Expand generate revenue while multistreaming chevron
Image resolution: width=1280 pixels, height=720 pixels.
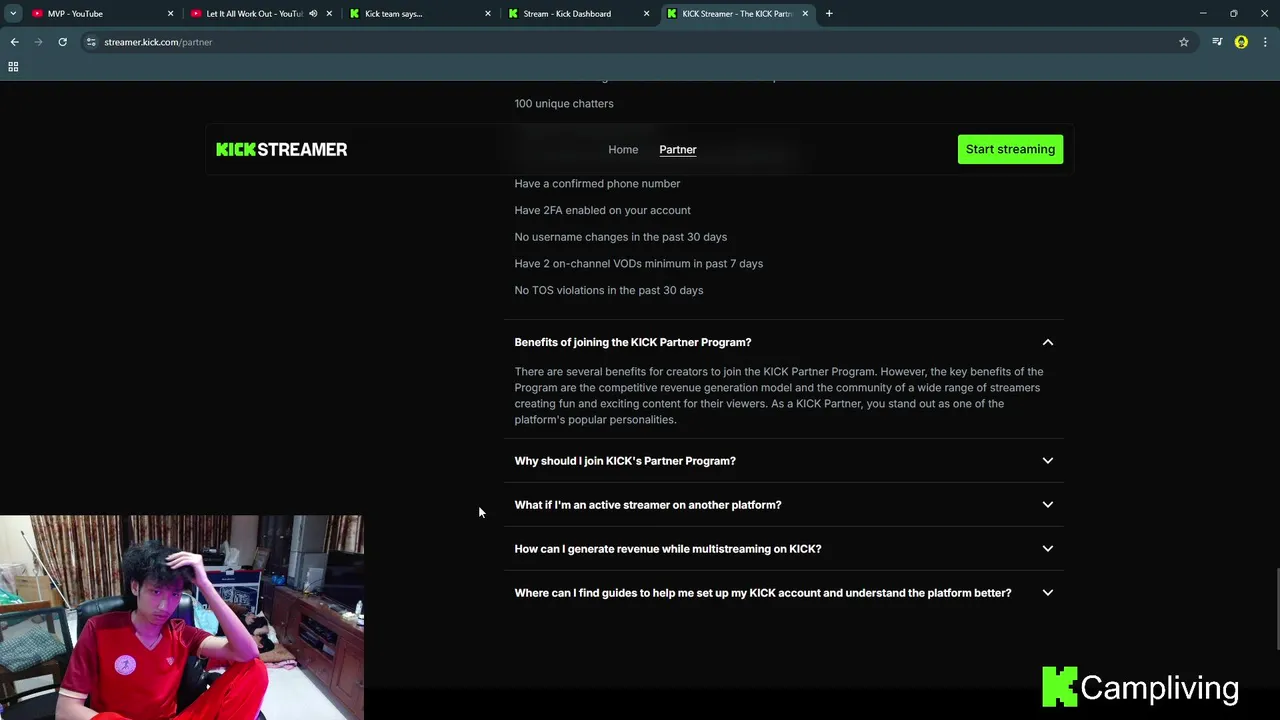tap(1048, 549)
